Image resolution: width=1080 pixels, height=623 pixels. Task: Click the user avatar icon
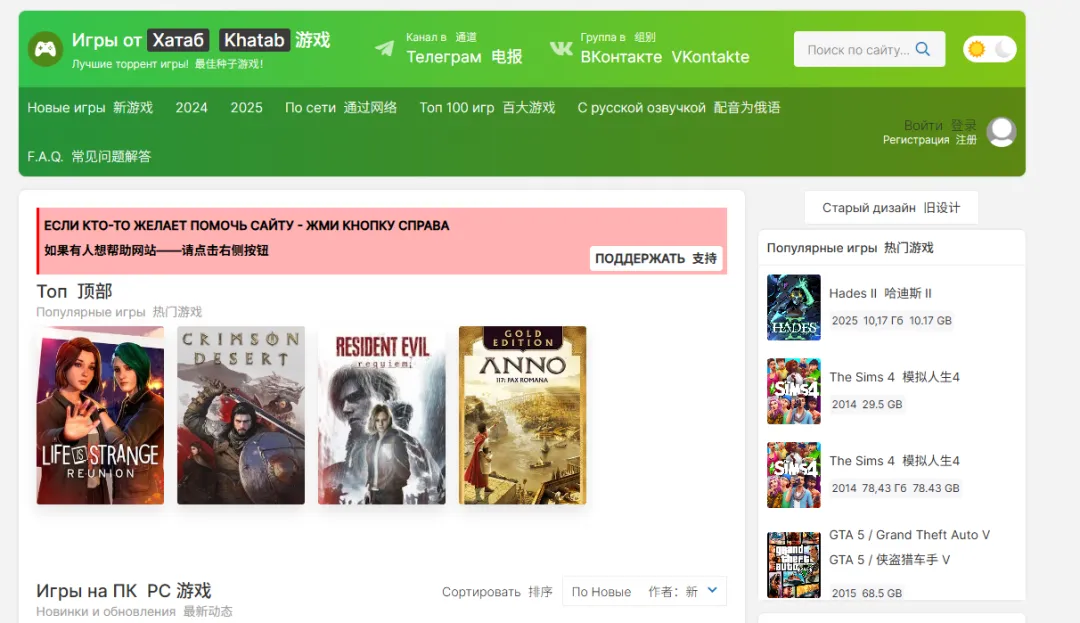[x=1001, y=131]
